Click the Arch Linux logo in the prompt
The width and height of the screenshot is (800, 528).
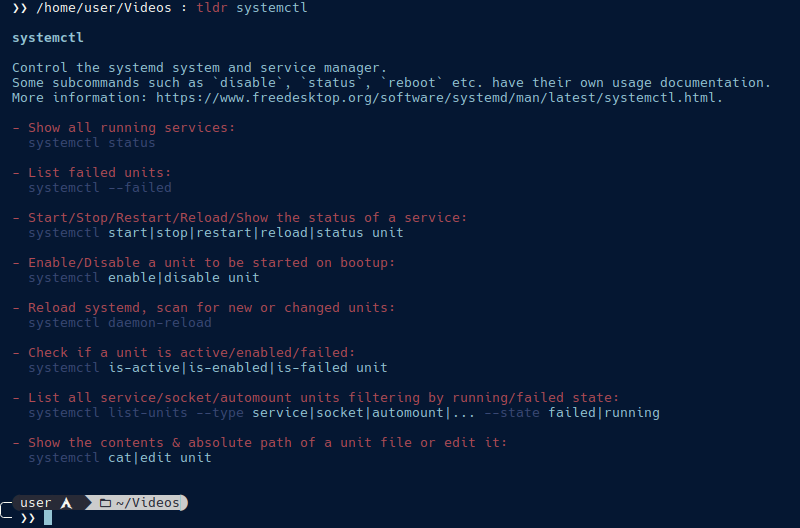[x=66, y=503]
